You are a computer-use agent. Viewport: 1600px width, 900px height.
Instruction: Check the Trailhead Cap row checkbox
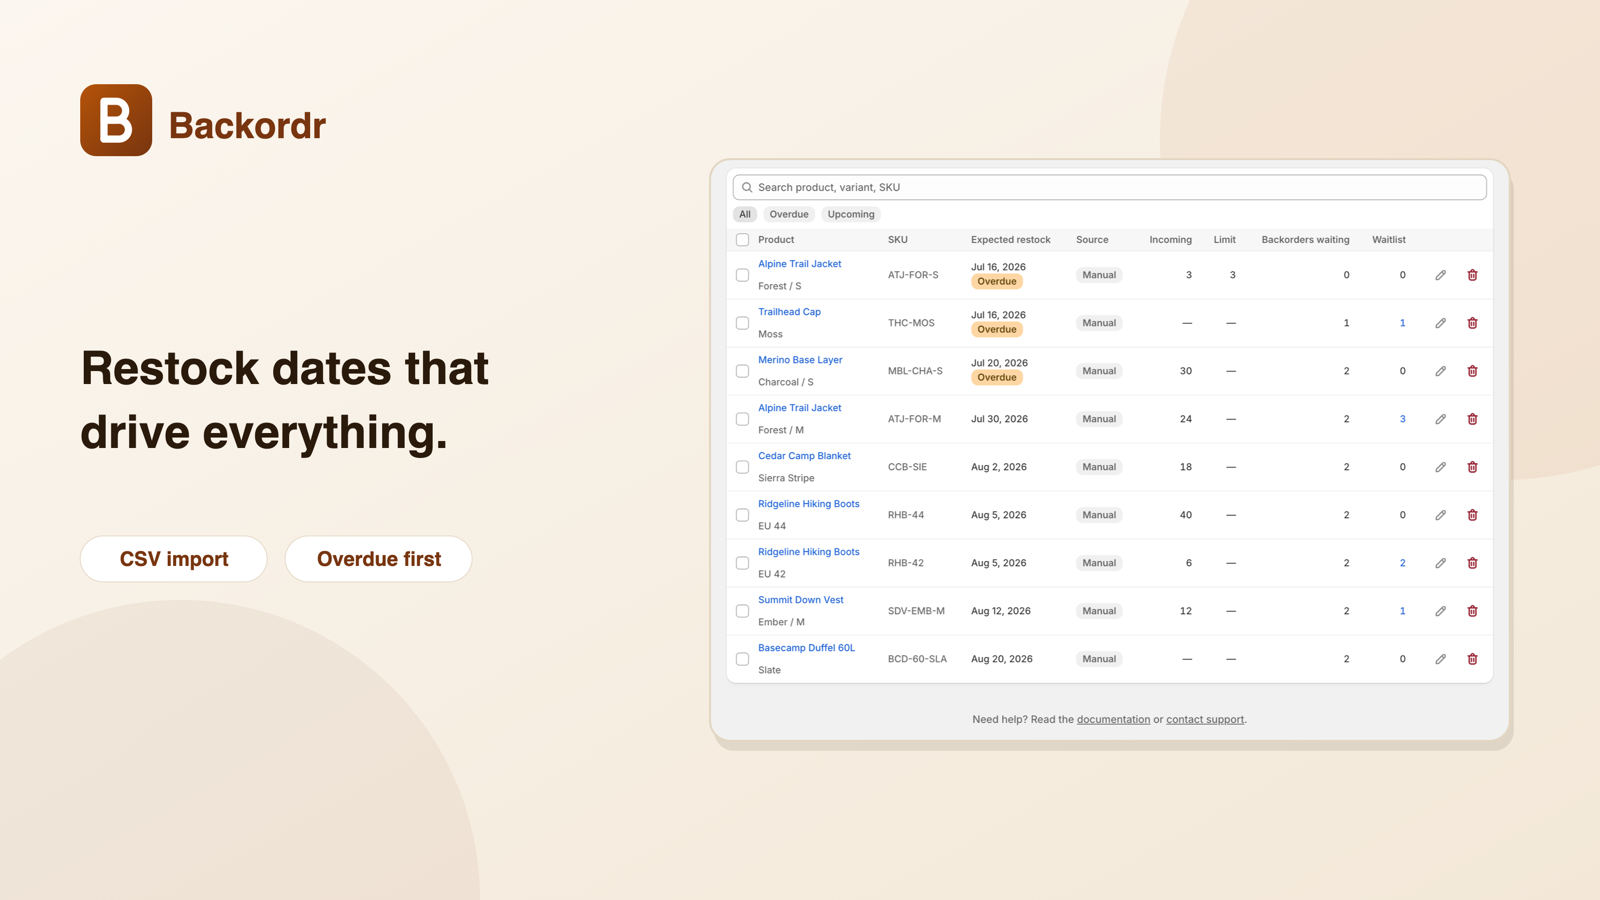point(742,323)
